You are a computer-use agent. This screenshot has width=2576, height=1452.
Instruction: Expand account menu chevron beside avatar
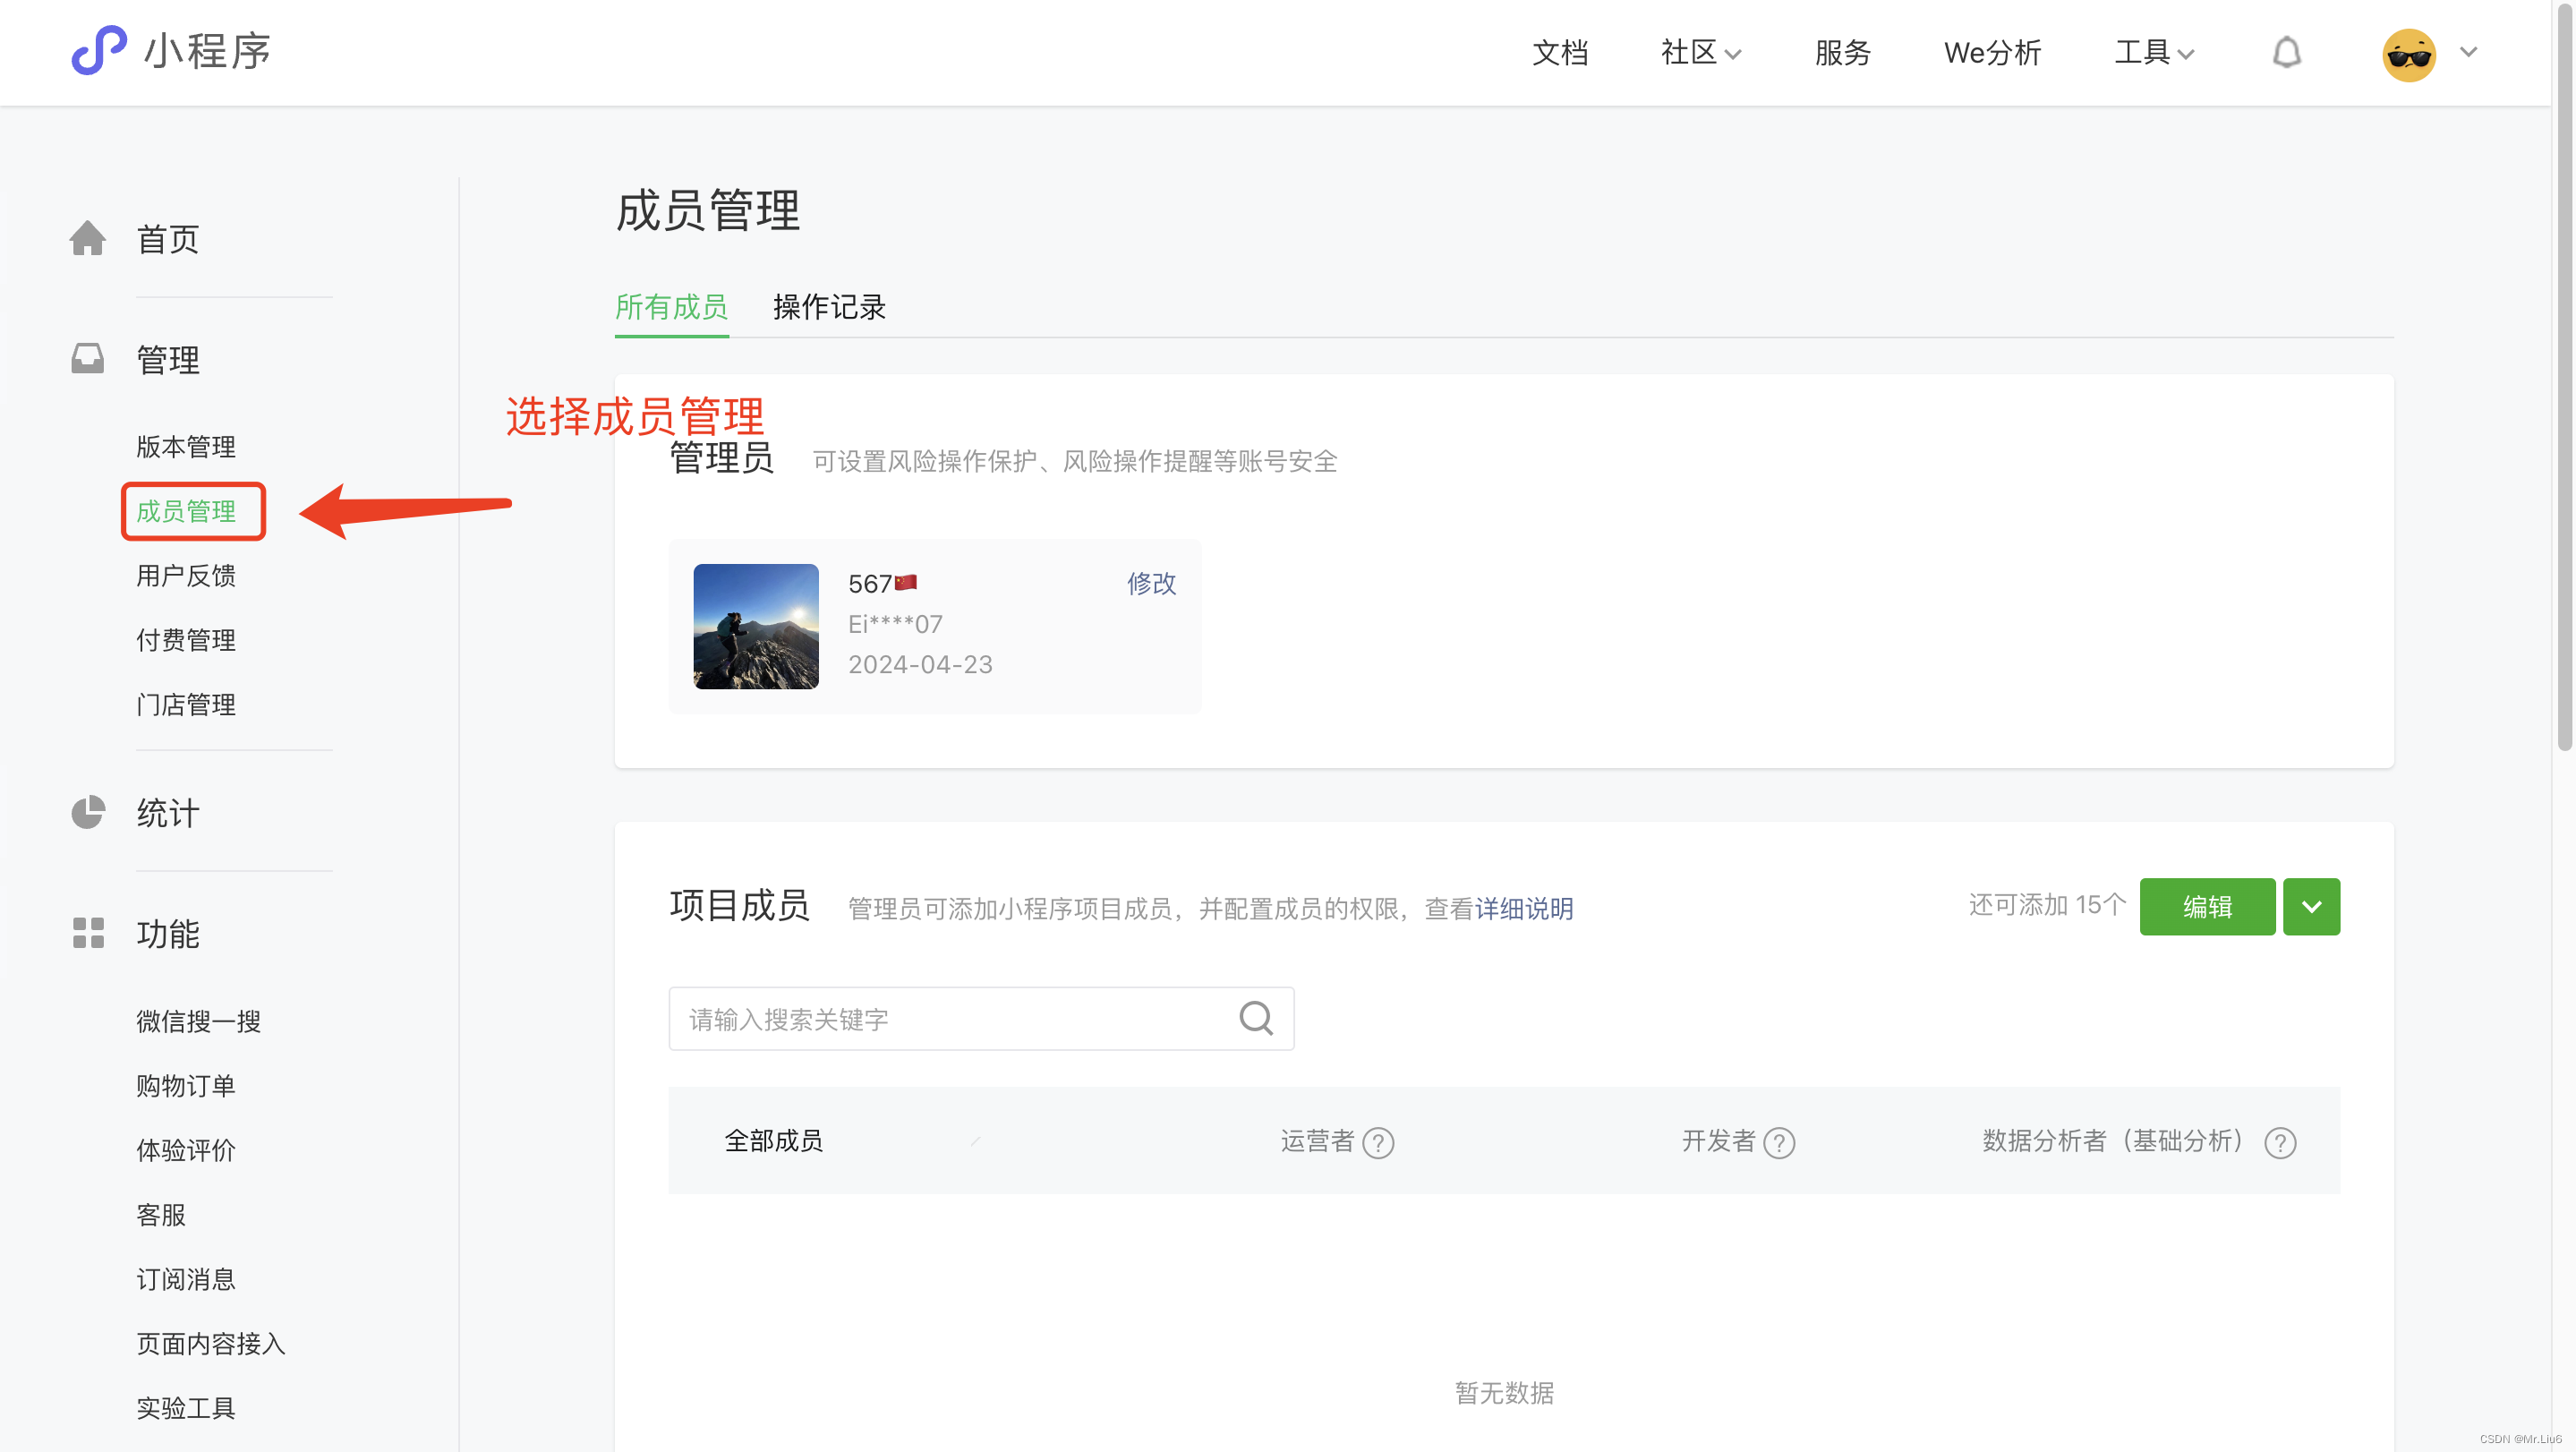pos(2469,52)
